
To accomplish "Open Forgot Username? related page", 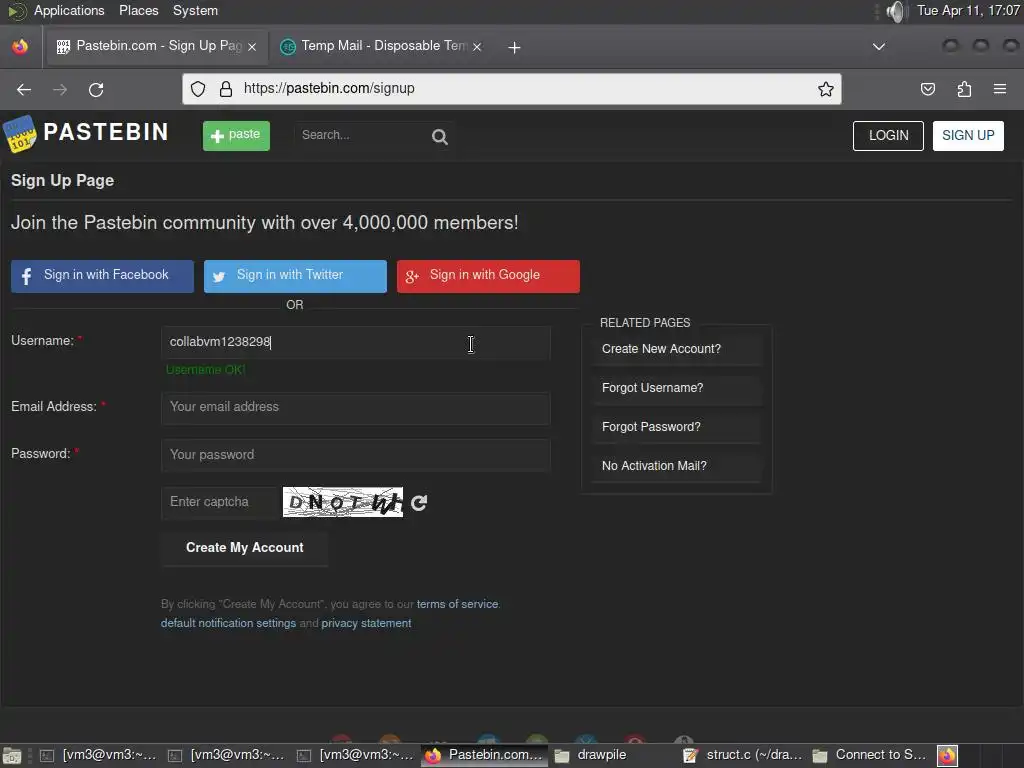I will pos(677,388).
